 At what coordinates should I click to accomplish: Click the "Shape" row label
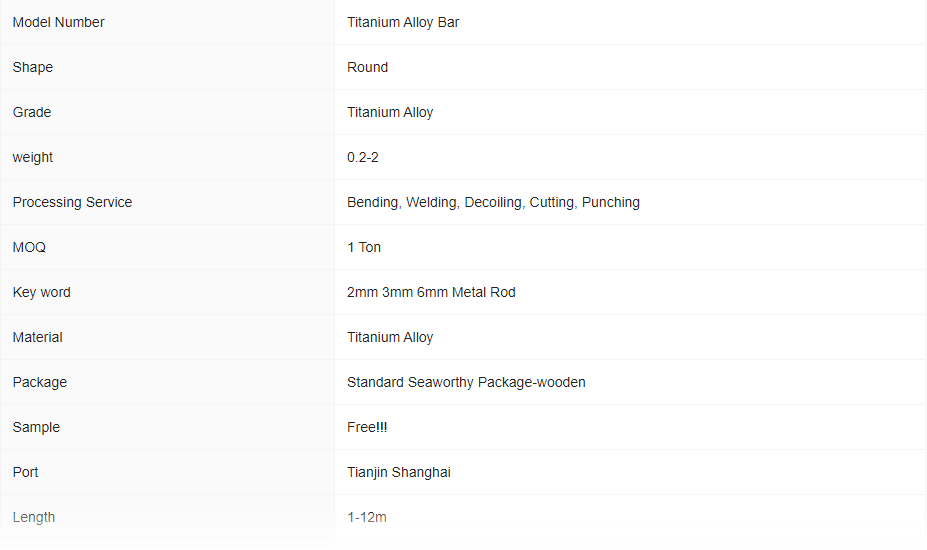[x=33, y=67]
